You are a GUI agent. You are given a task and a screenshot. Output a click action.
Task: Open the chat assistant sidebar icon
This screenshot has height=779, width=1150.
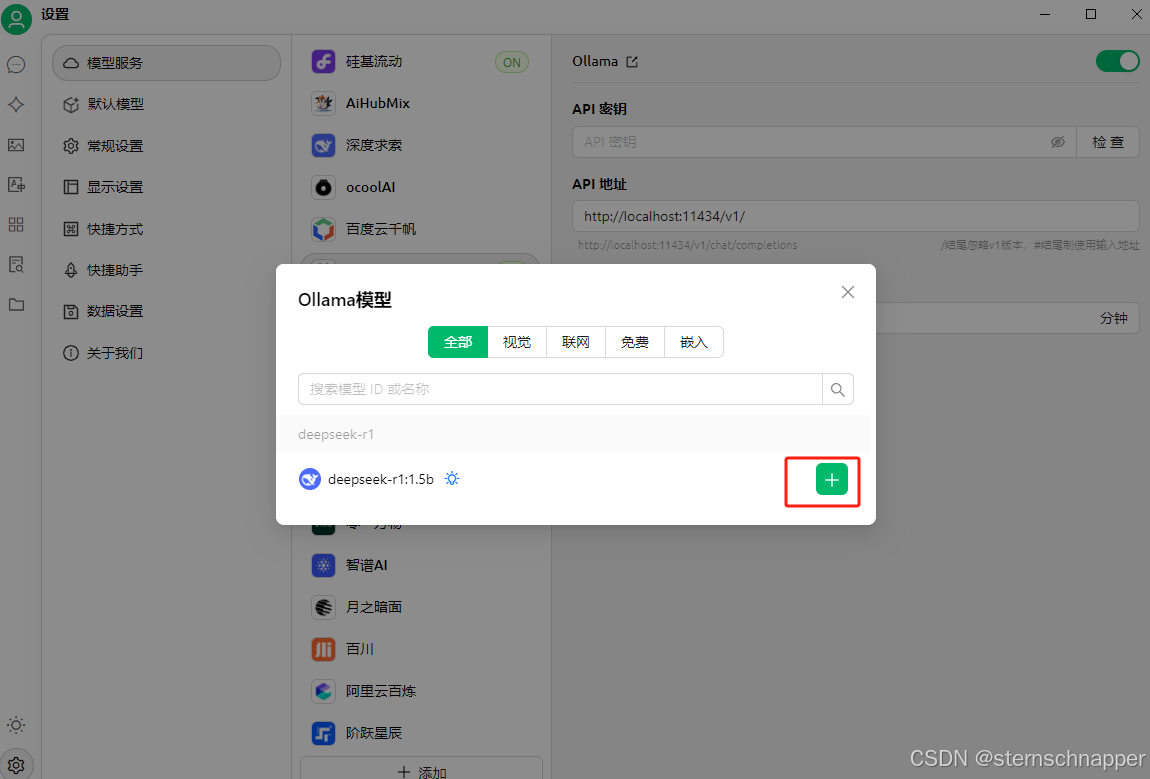pos(16,65)
